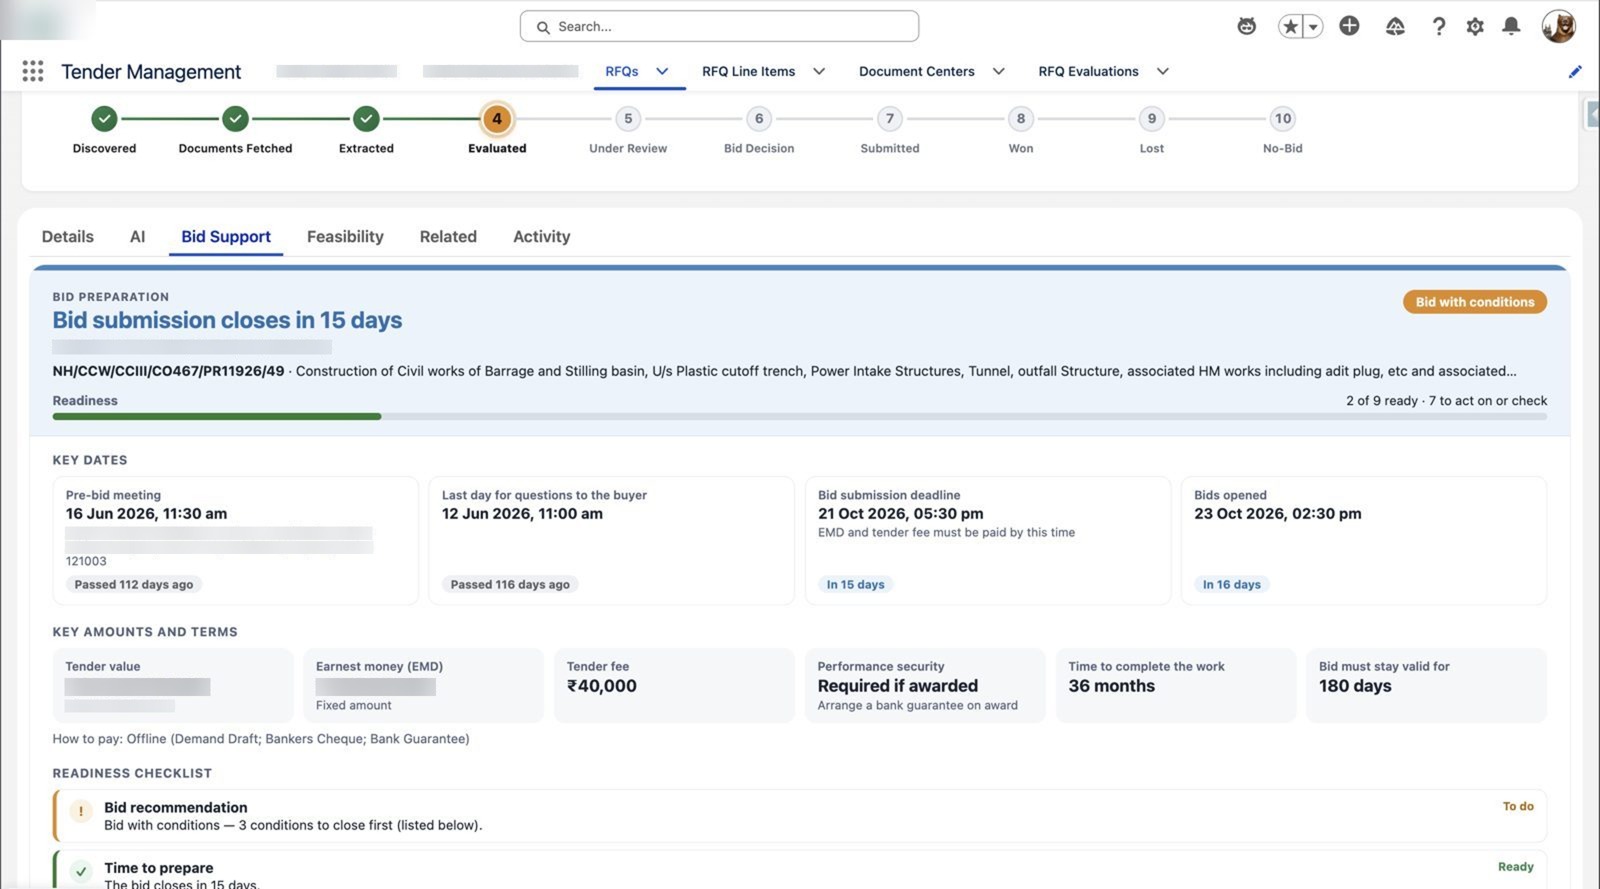Switch to the Feasibility tab
Image resolution: width=1600 pixels, height=889 pixels.
345,236
